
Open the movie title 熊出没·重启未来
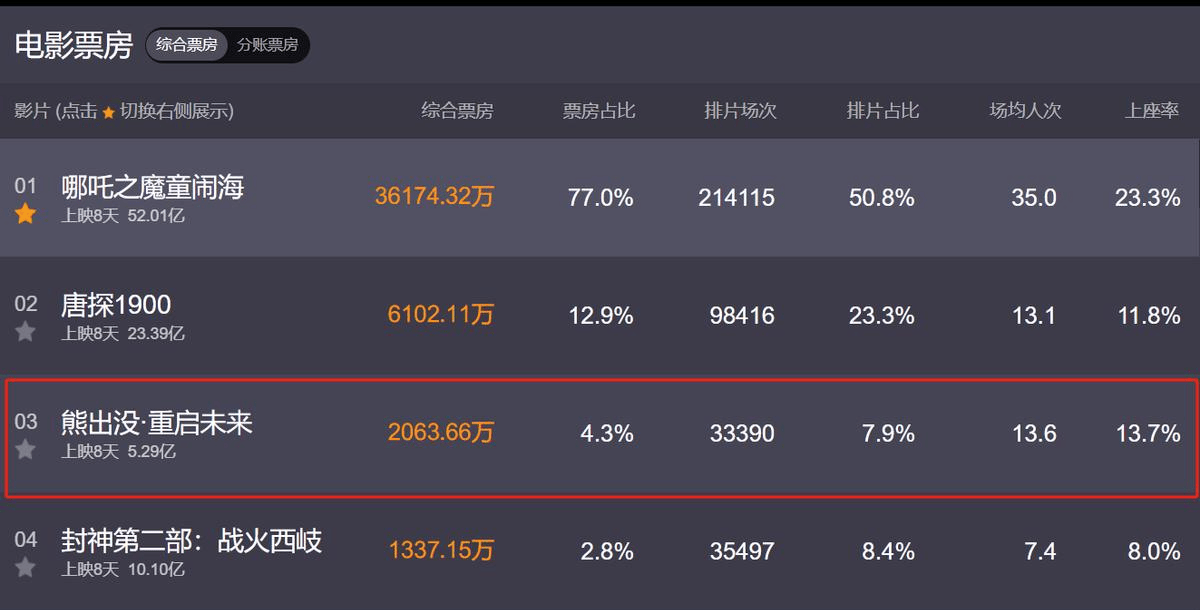(157, 423)
